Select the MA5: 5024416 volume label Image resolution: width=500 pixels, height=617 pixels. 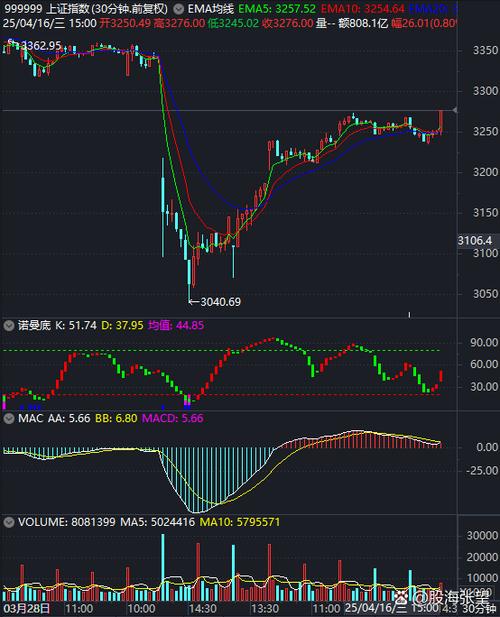pyautogui.click(x=157, y=522)
